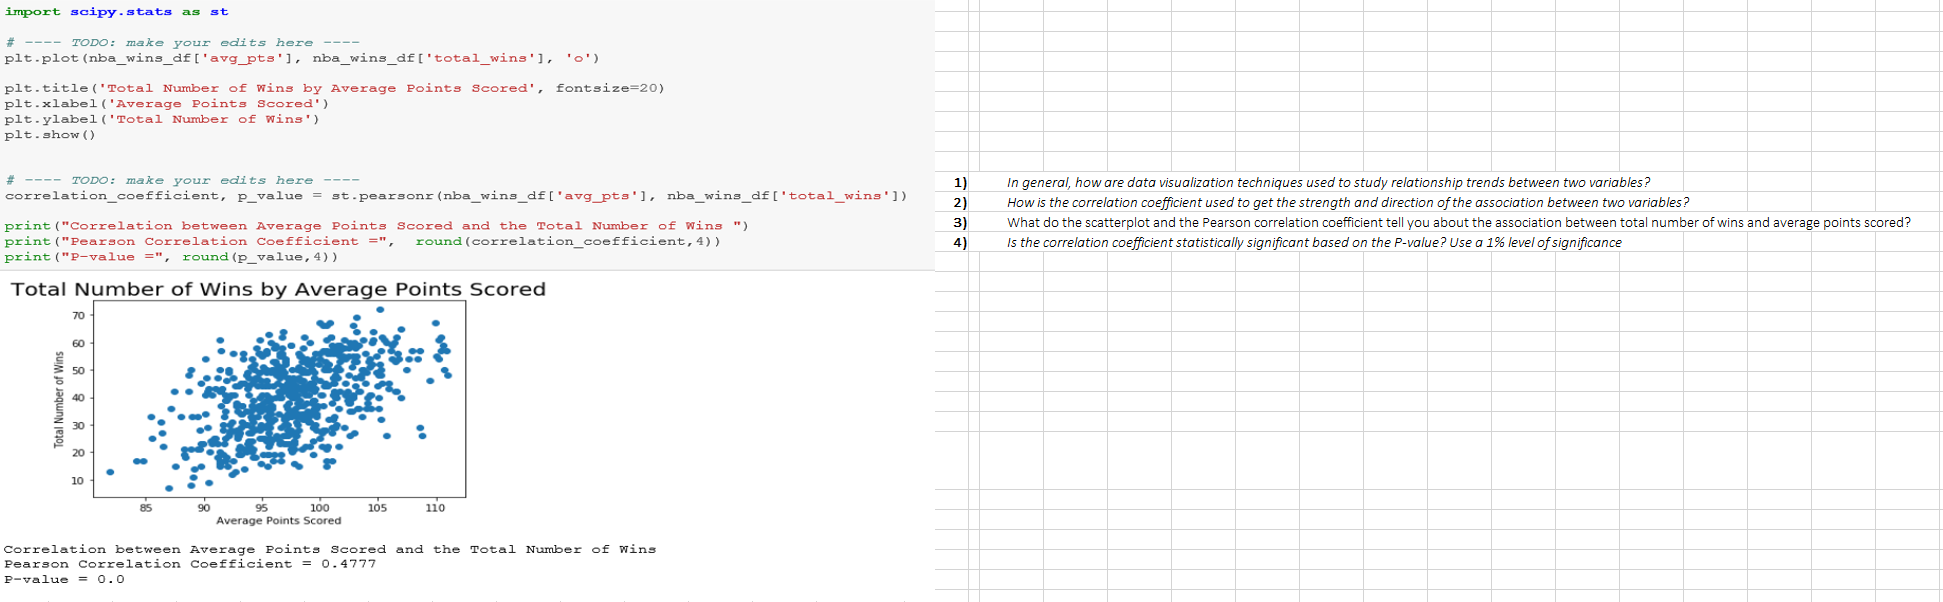Click the output line 'P-value = 0.0'
The image size is (1943, 602).
pos(64,579)
